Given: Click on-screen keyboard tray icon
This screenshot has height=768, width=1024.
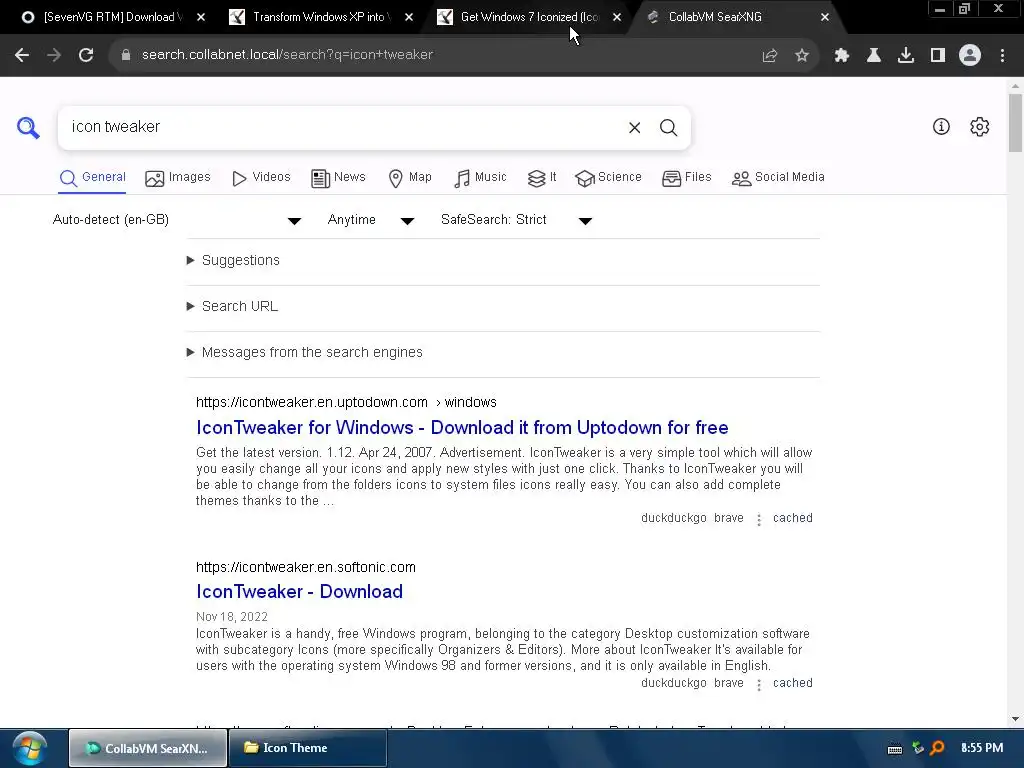Looking at the screenshot, I should point(895,749).
